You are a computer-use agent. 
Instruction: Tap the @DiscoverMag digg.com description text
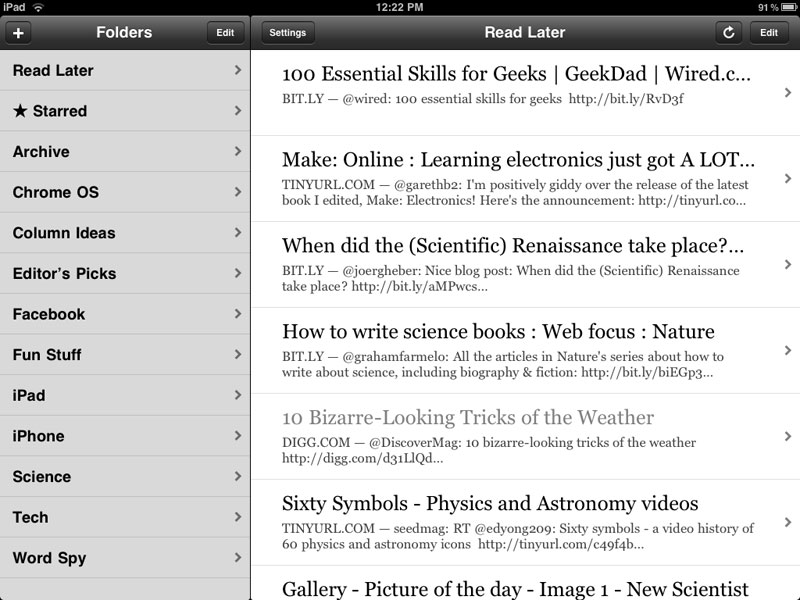tap(489, 450)
